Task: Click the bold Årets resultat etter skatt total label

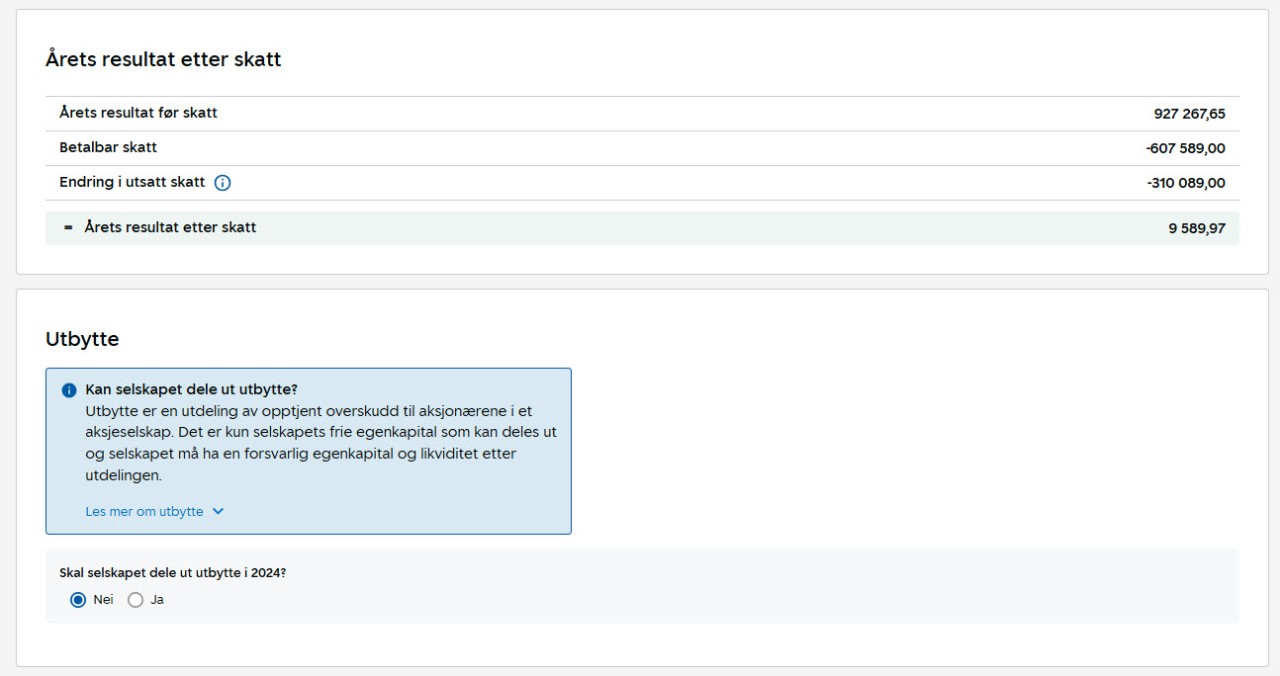Action: pyautogui.click(x=170, y=228)
